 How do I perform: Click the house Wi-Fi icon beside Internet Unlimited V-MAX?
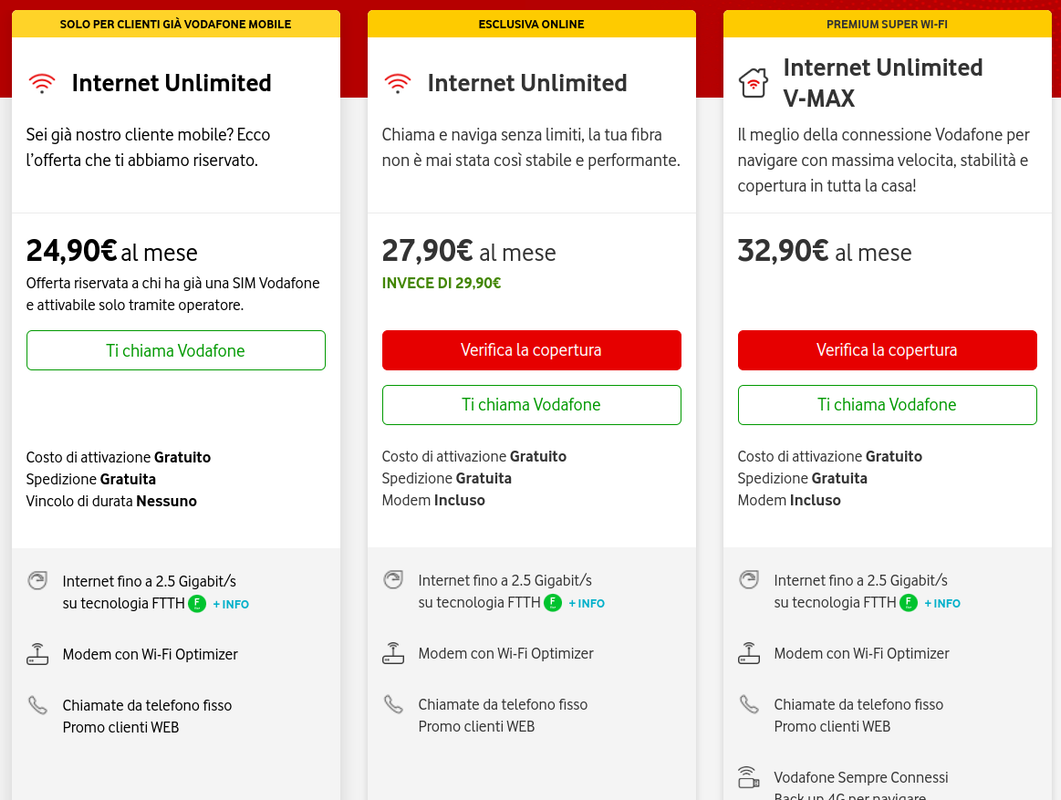point(754,83)
